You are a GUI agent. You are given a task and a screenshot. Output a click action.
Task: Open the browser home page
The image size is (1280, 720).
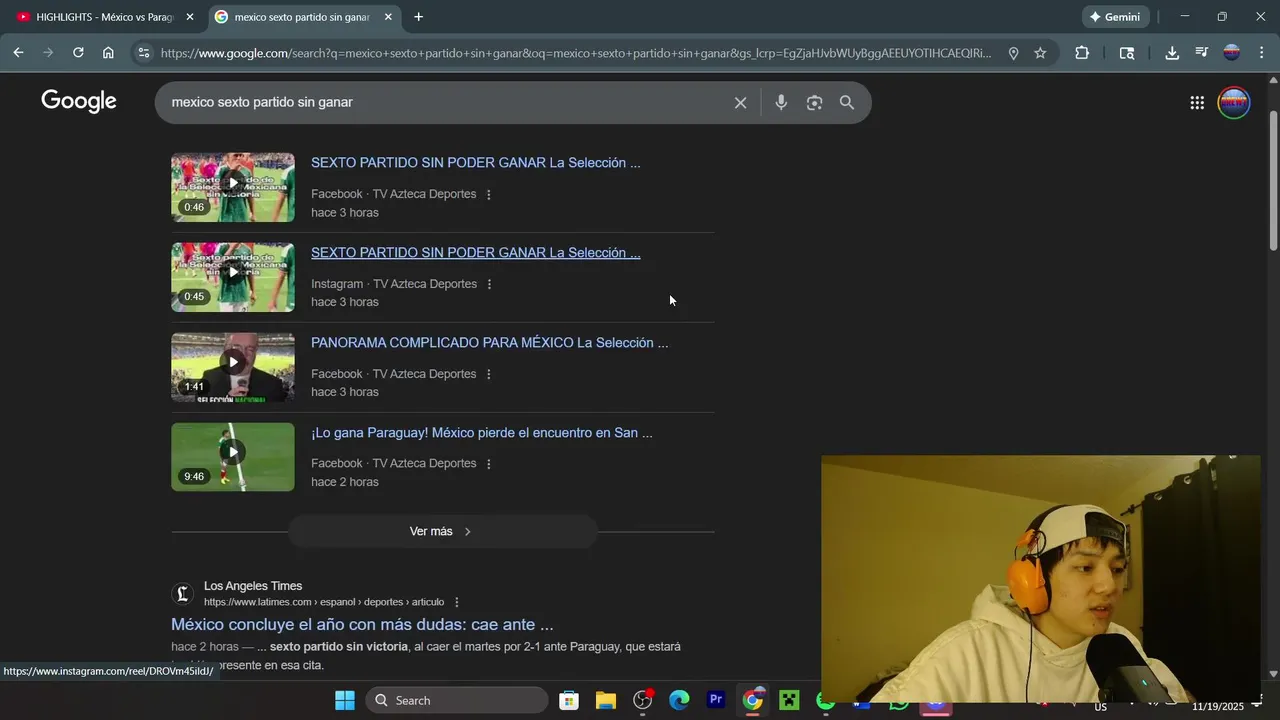[x=108, y=53]
